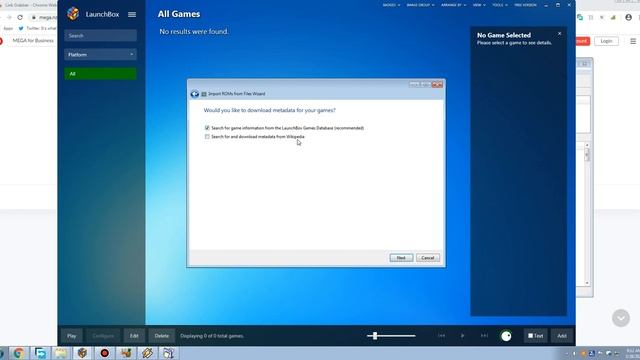Image resolution: width=640 pixels, height=360 pixels.
Task: Click Login on the MEGA page
Action: [x=607, y=41]
